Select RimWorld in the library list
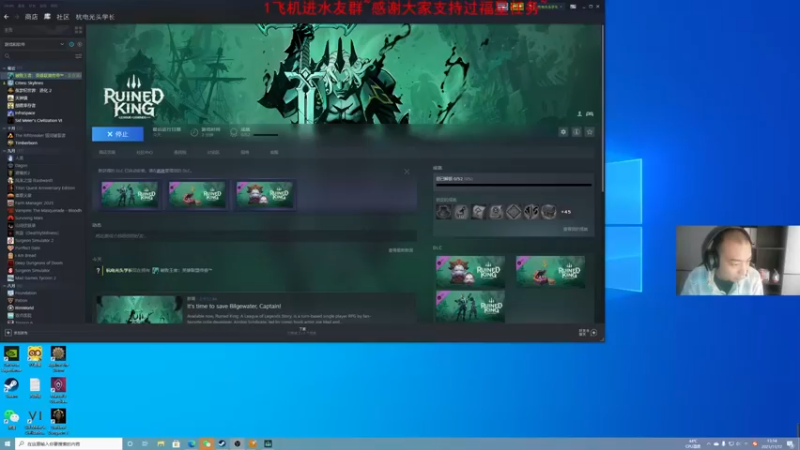 24,308
